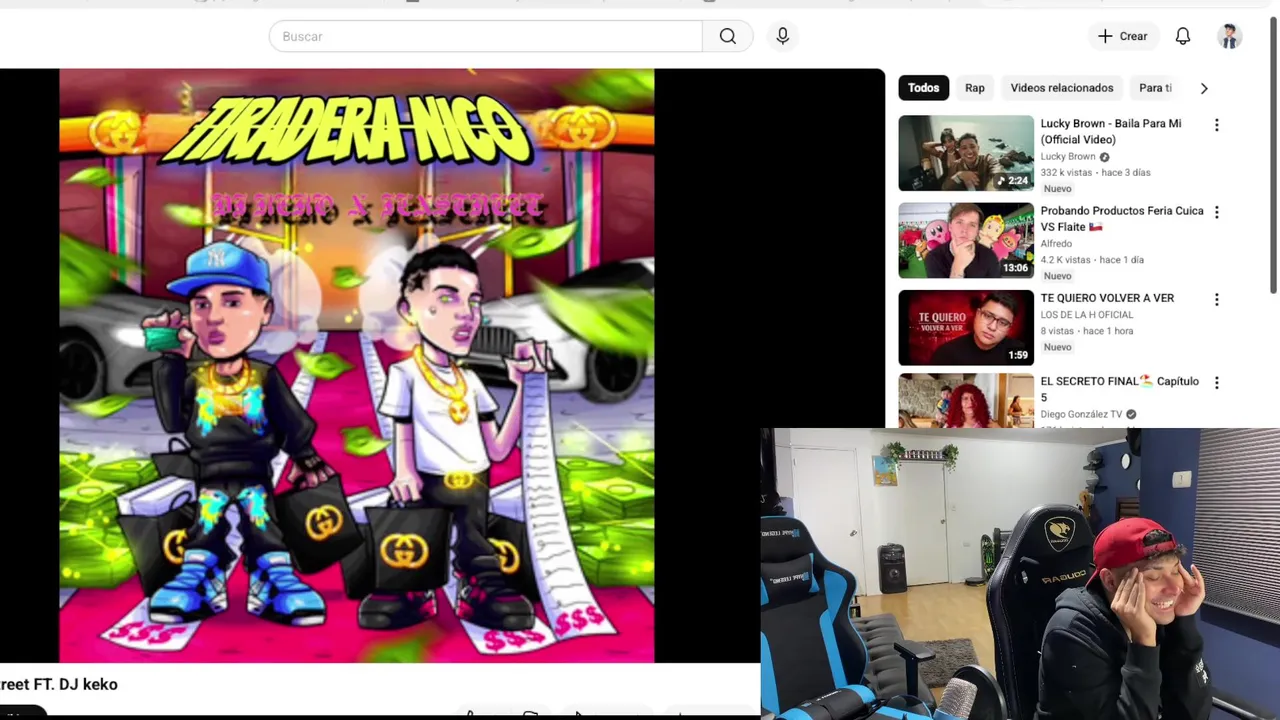1280x720 pixels.
Task: Start voice search with microphone icon
Action: (x=782, y=36)
